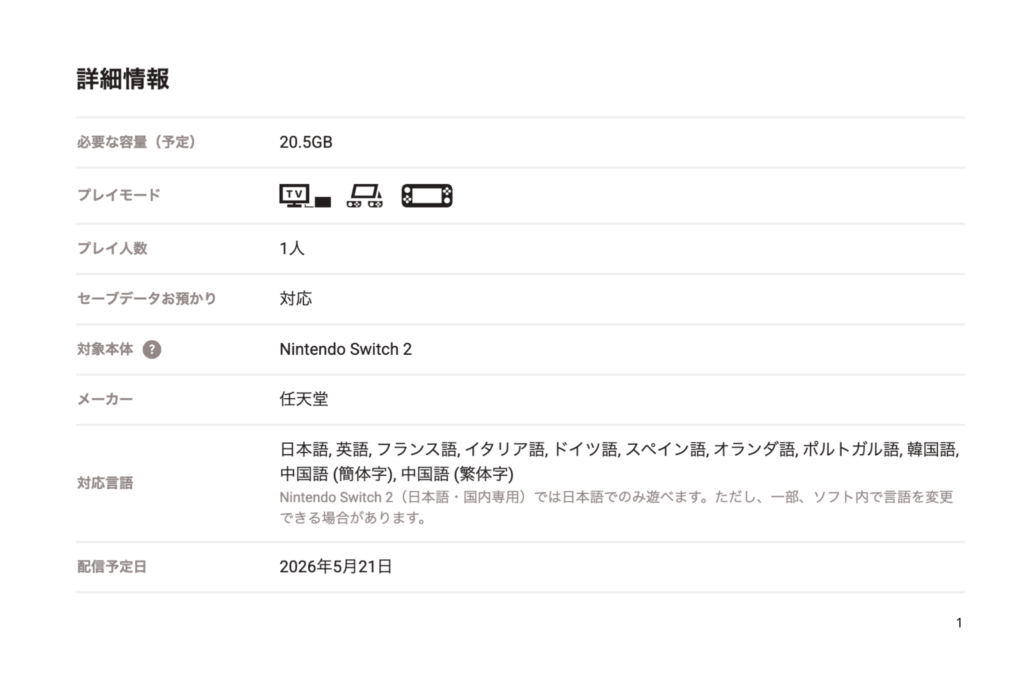1024x683 pixels.
Task: Select the セーブデータお預かり label
Action: (x=146, y=298)
